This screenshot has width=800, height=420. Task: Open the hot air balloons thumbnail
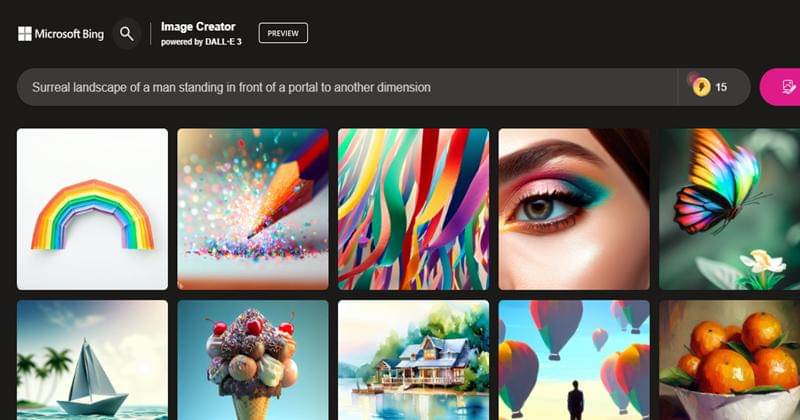pyautogui.click(x=574, y=360)
